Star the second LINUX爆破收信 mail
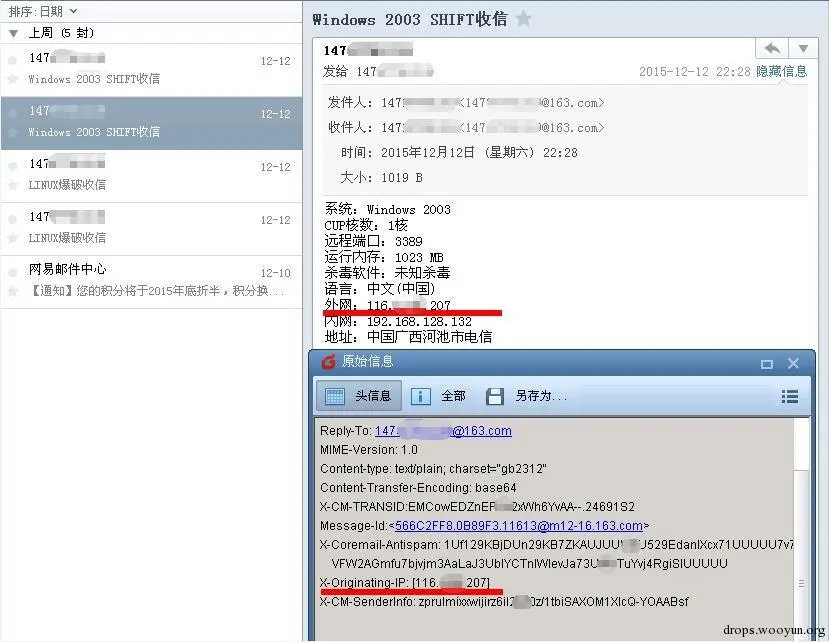This screenshot has width=829, height=642. pos(12,238)
